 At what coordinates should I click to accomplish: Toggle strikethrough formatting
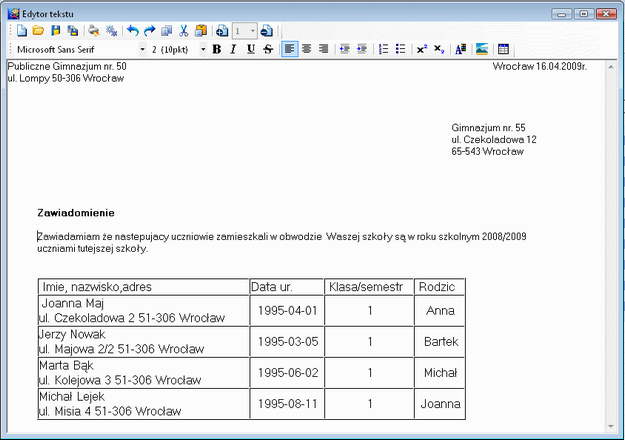coord(268,49)
